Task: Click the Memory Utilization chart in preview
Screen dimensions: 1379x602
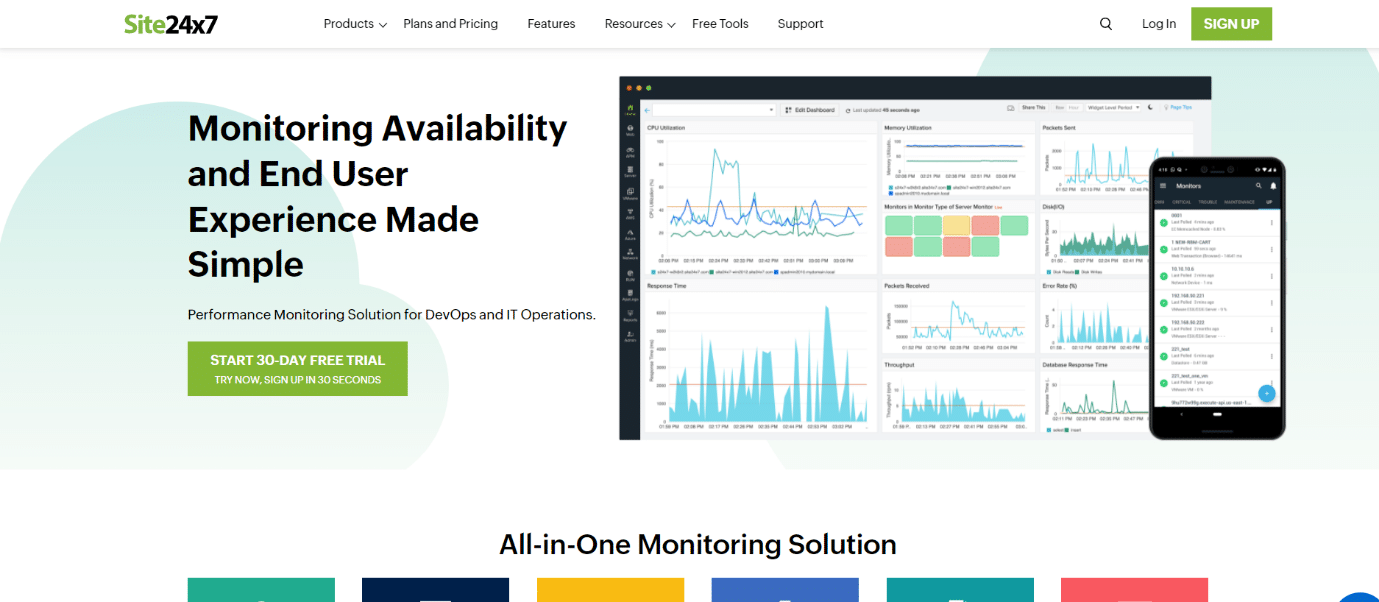Action: coord(958,159)
